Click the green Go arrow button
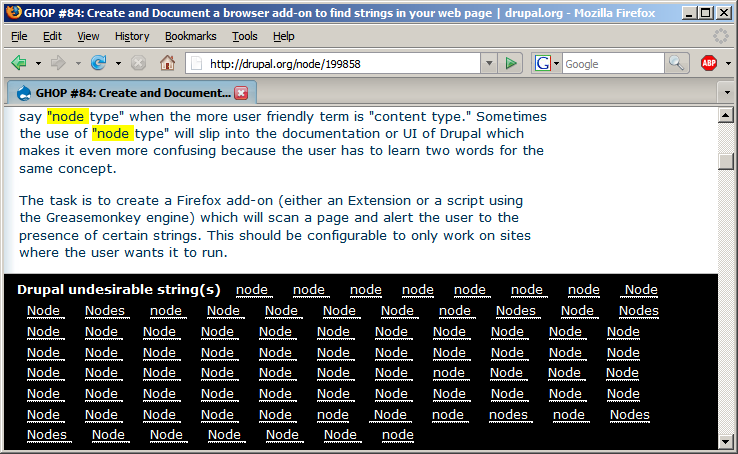 [x=511, y=64]
